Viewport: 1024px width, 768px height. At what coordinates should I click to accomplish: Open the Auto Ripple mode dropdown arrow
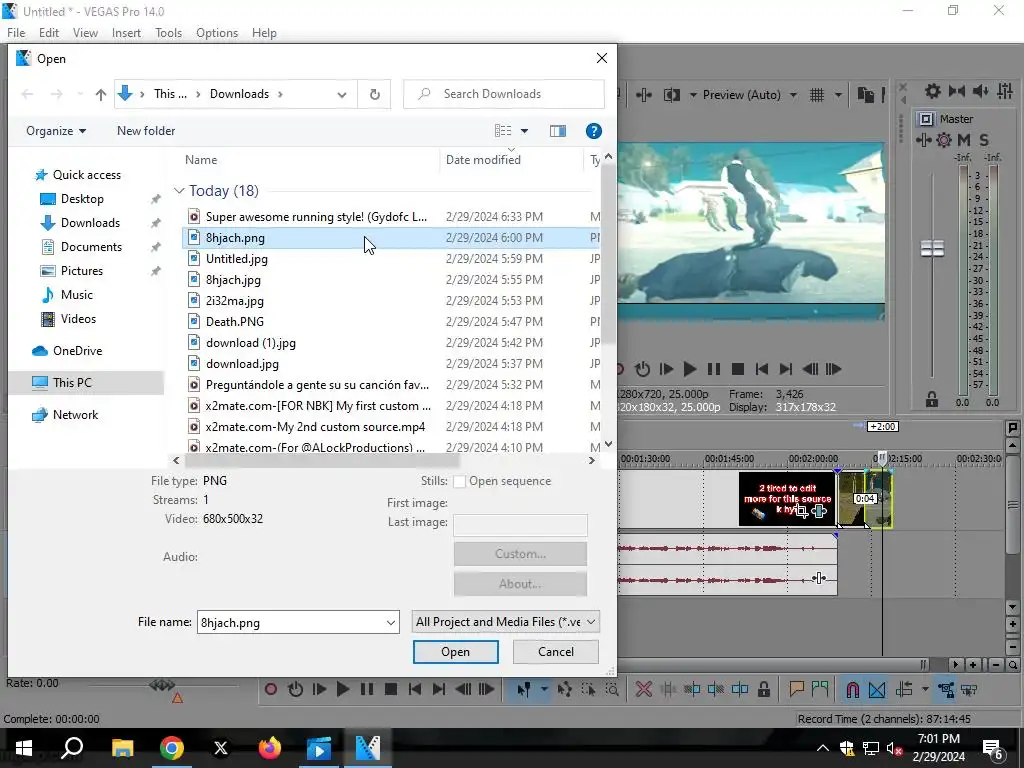(x=925, y=689)
